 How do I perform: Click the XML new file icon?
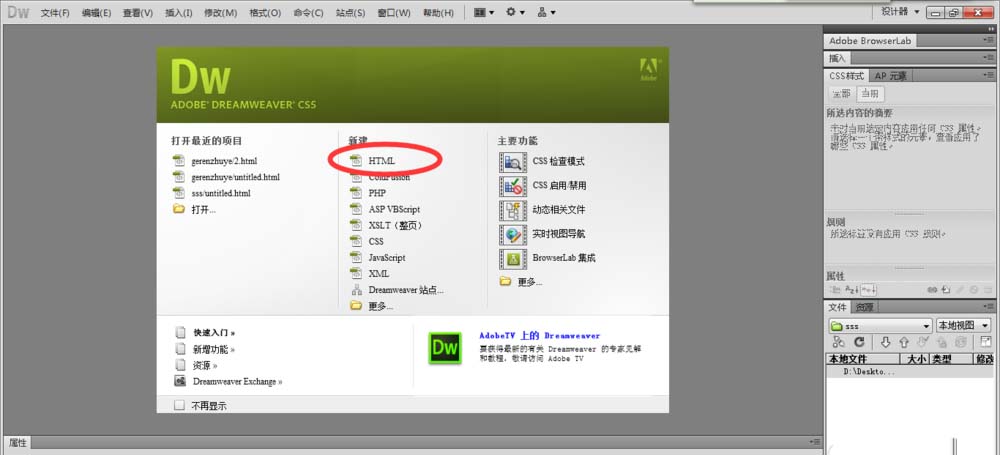[357, 273]
